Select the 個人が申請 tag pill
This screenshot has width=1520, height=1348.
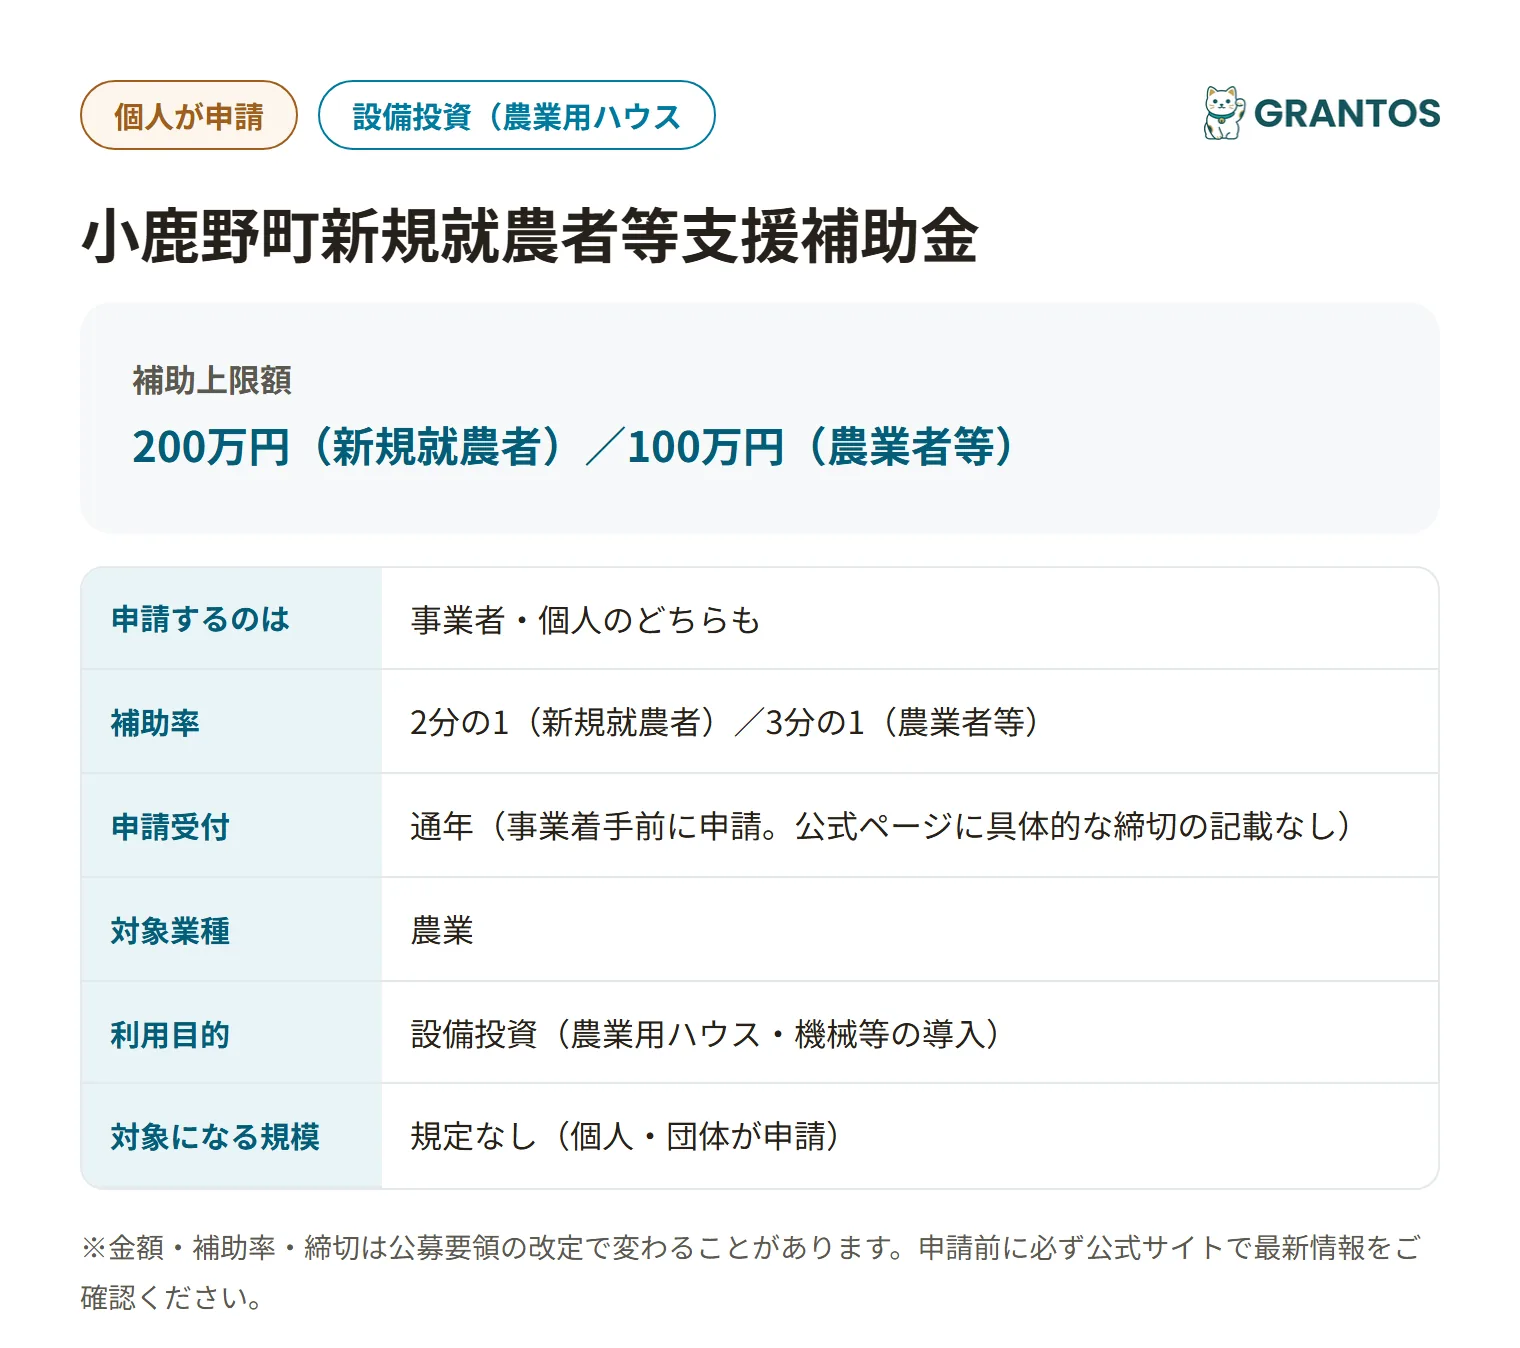(x=189, y=115)
